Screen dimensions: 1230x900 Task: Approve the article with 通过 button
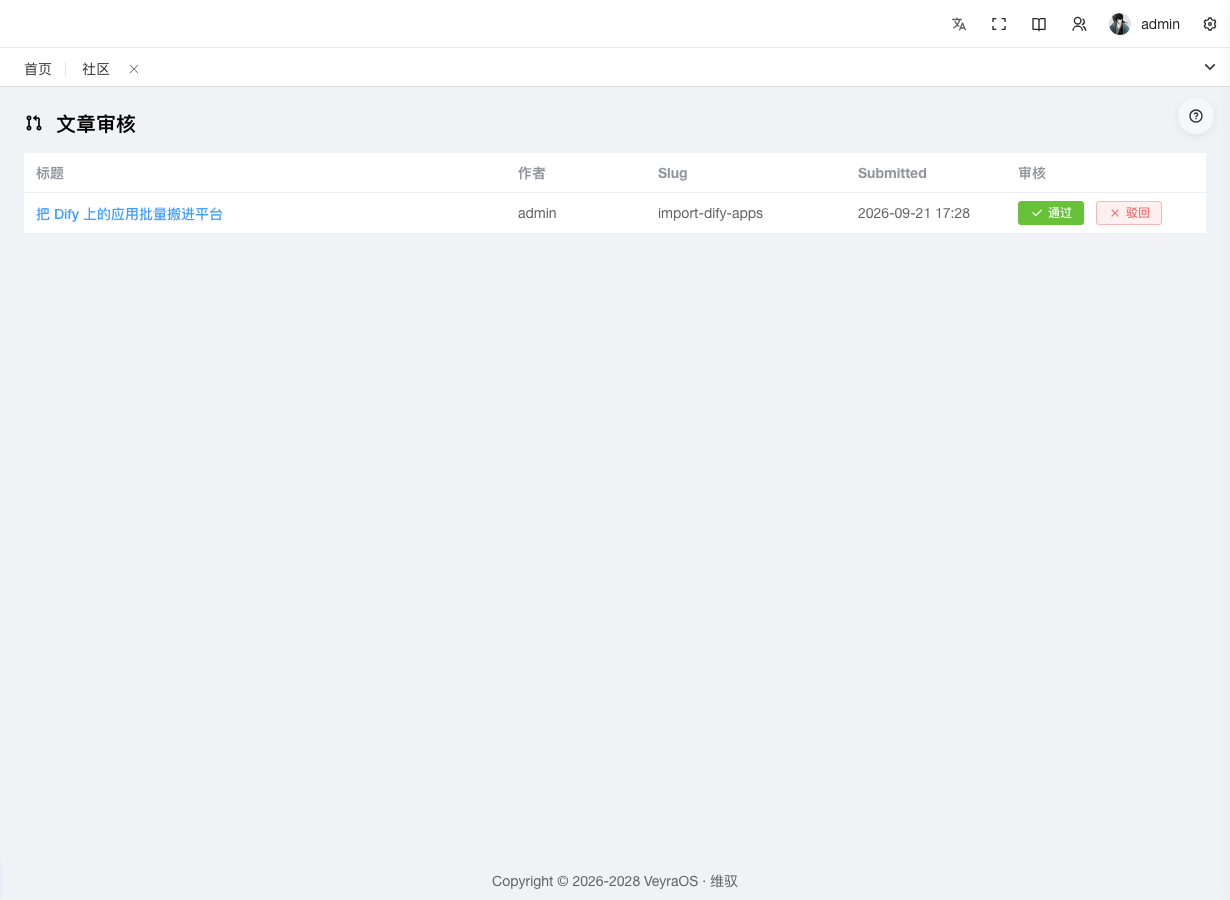coord(1051,213)
